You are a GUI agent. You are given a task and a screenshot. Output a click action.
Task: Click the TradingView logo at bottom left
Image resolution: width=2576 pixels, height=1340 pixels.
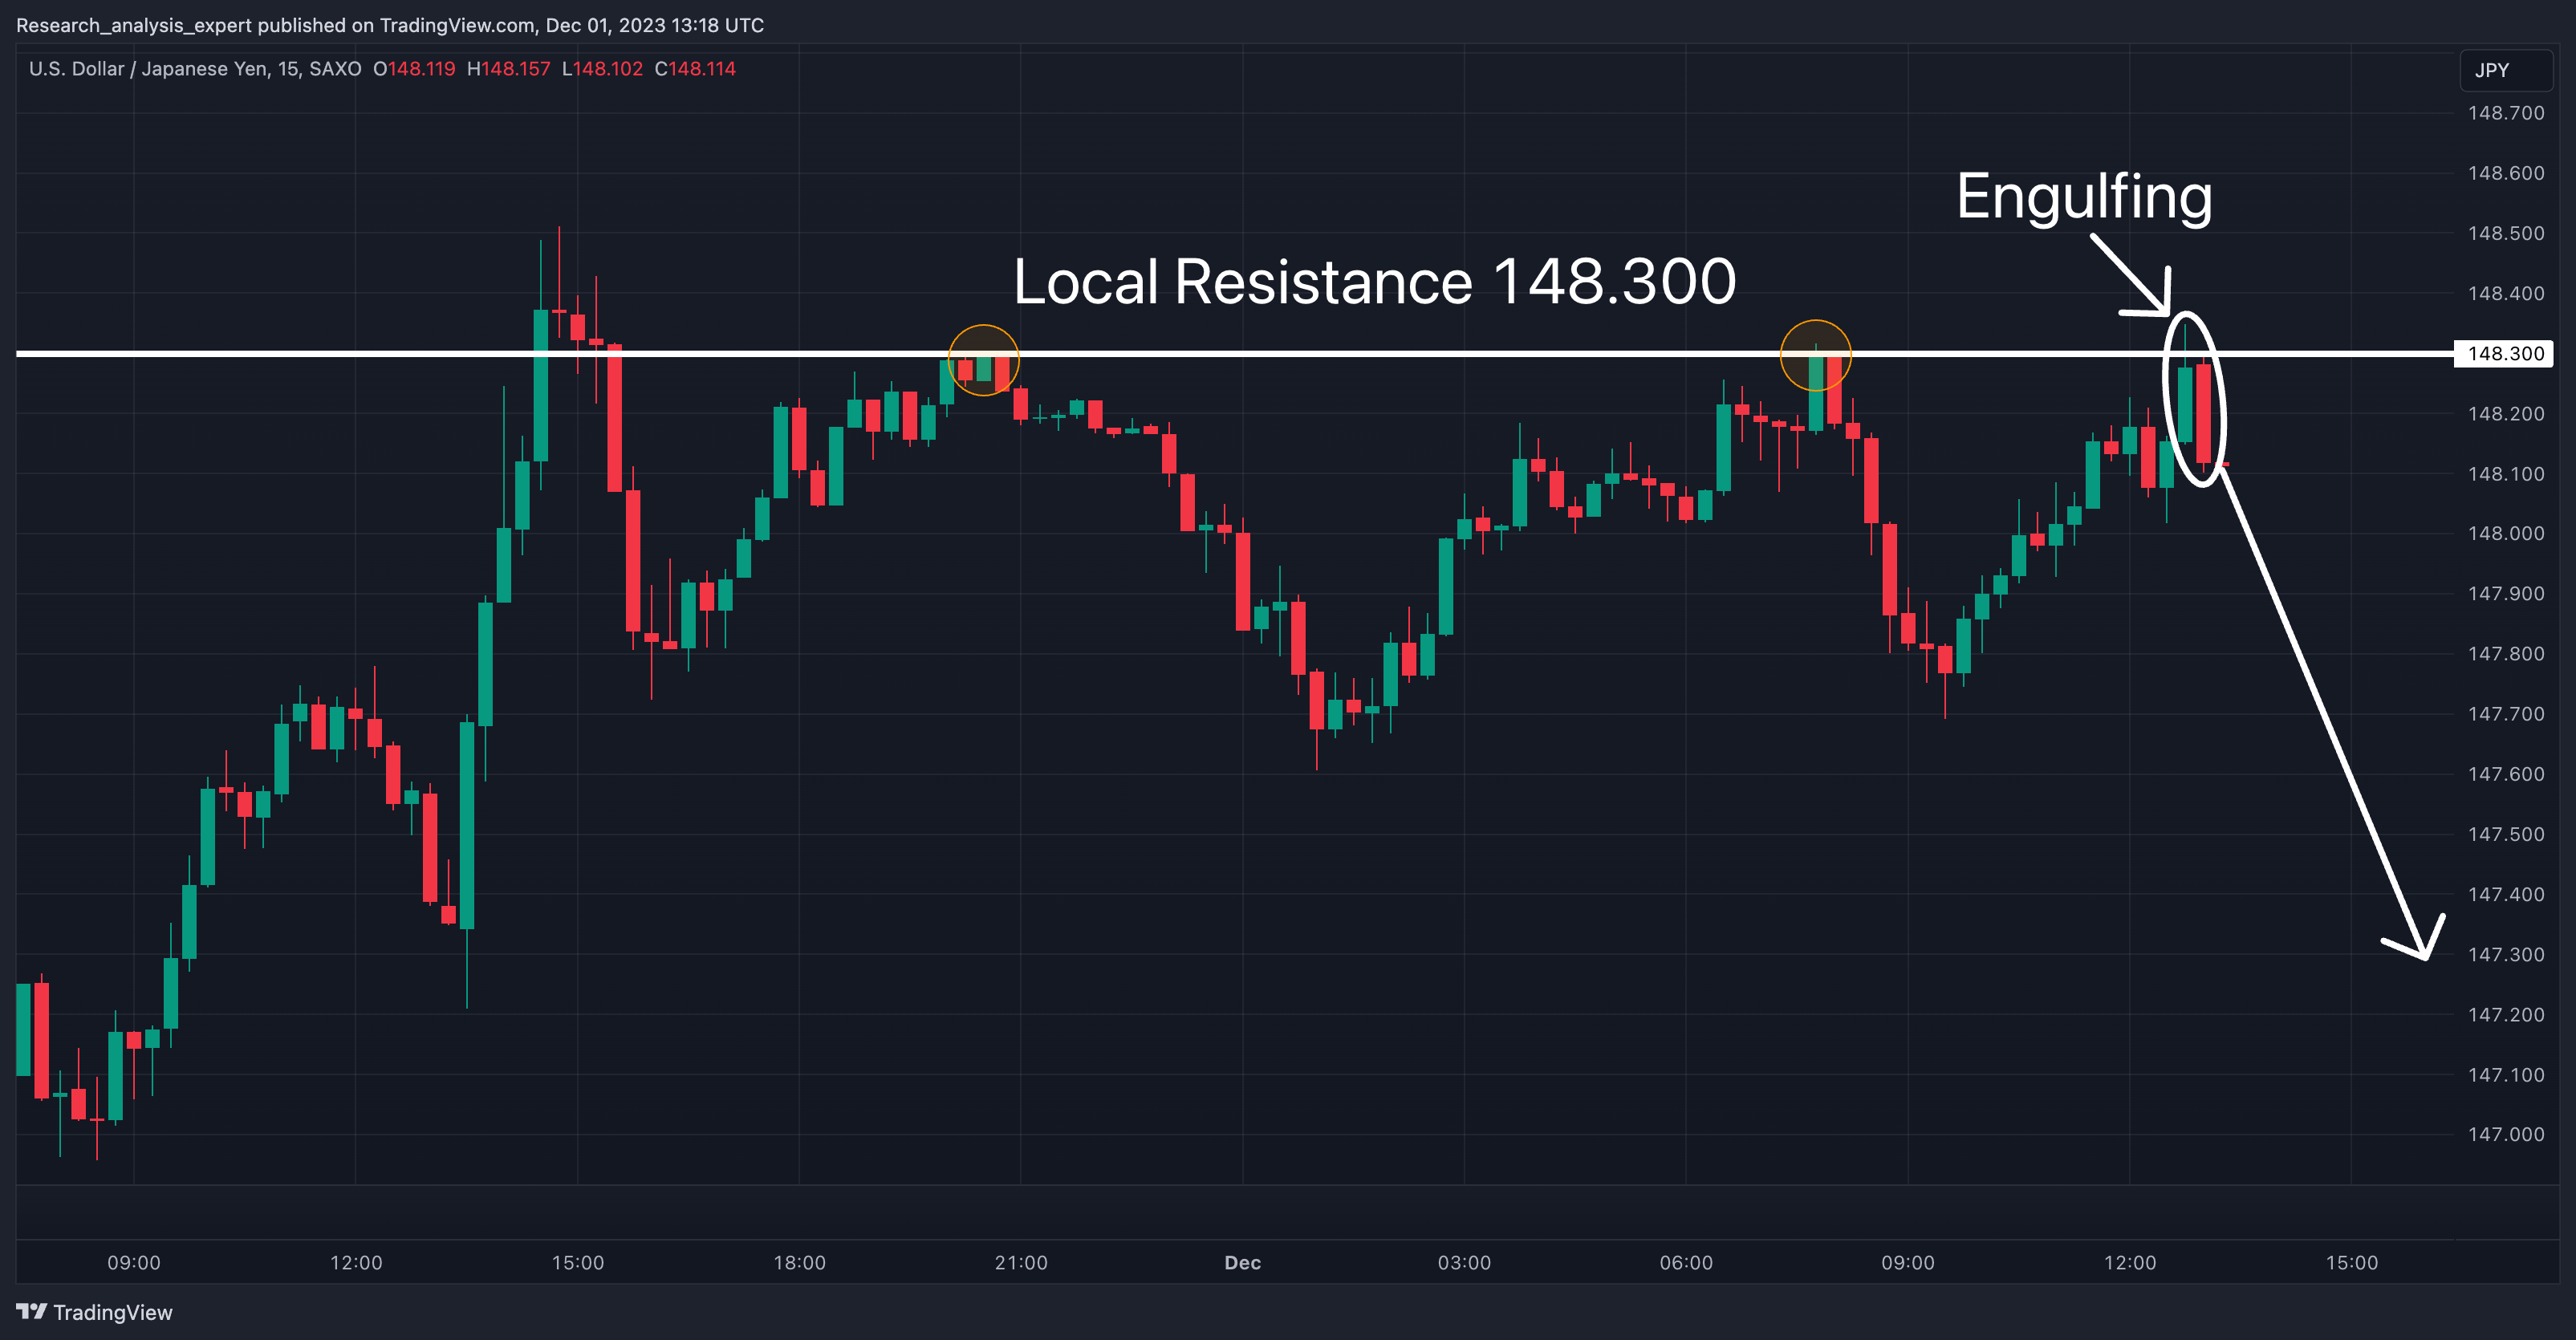pos(94,1312)
